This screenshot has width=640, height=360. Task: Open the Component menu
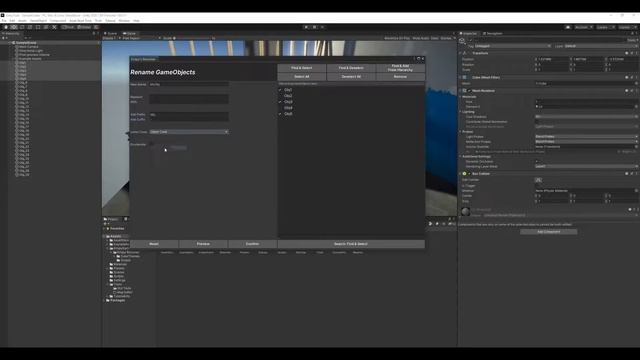pos(58,20)
